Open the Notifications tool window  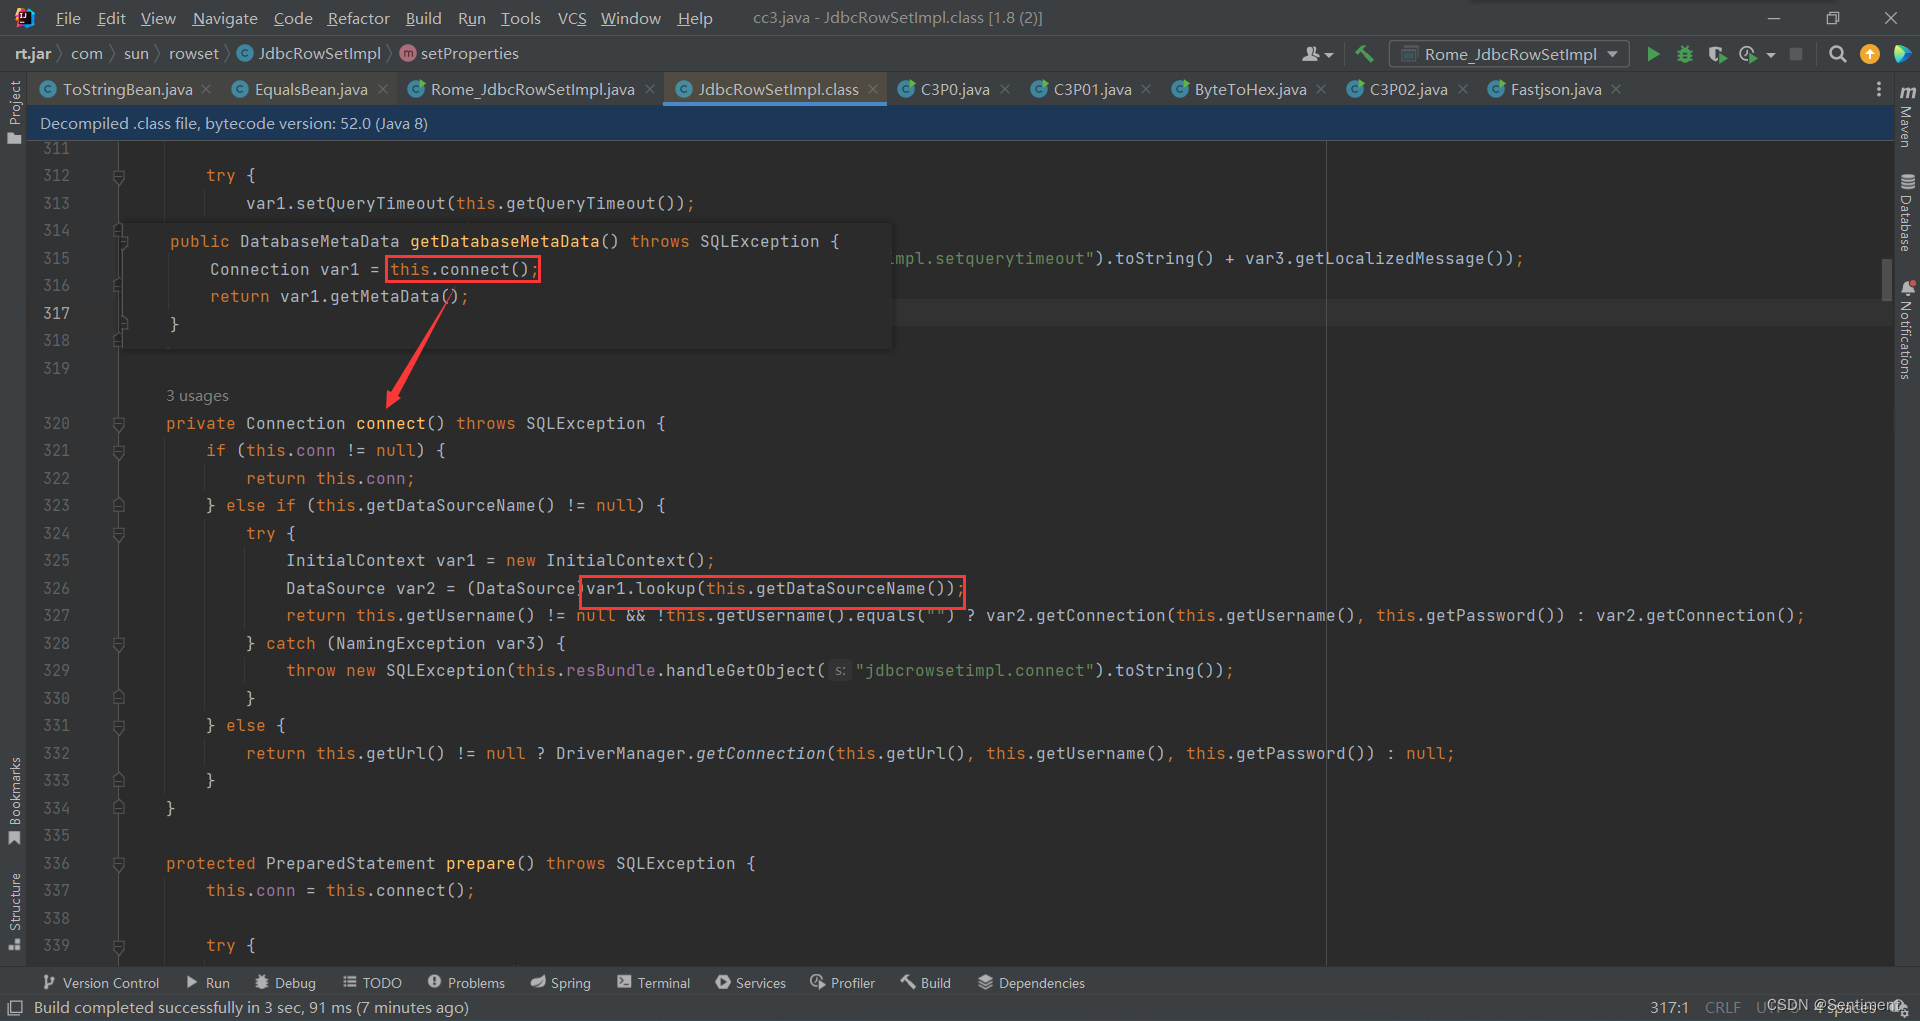[x=1907, y=330]
